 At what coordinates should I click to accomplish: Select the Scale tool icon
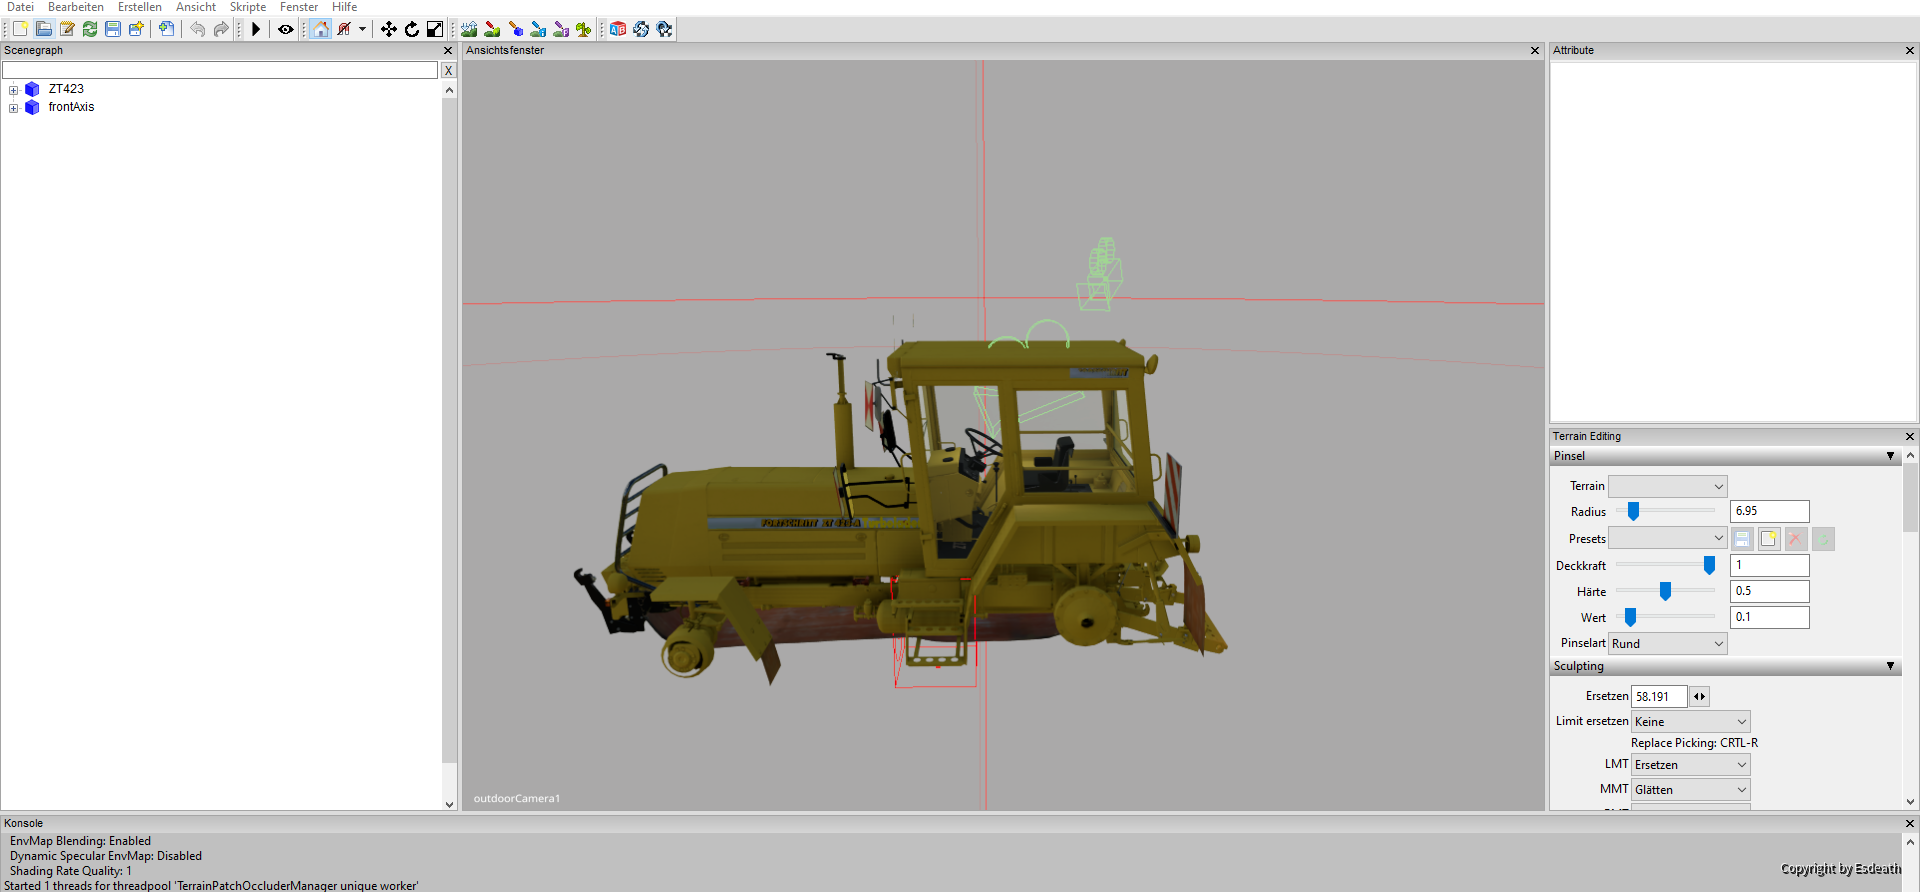click(435, 29)
